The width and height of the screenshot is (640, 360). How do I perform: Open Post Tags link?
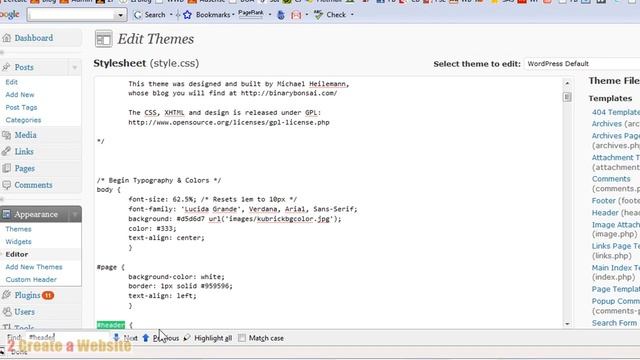[x=21, y=107]
